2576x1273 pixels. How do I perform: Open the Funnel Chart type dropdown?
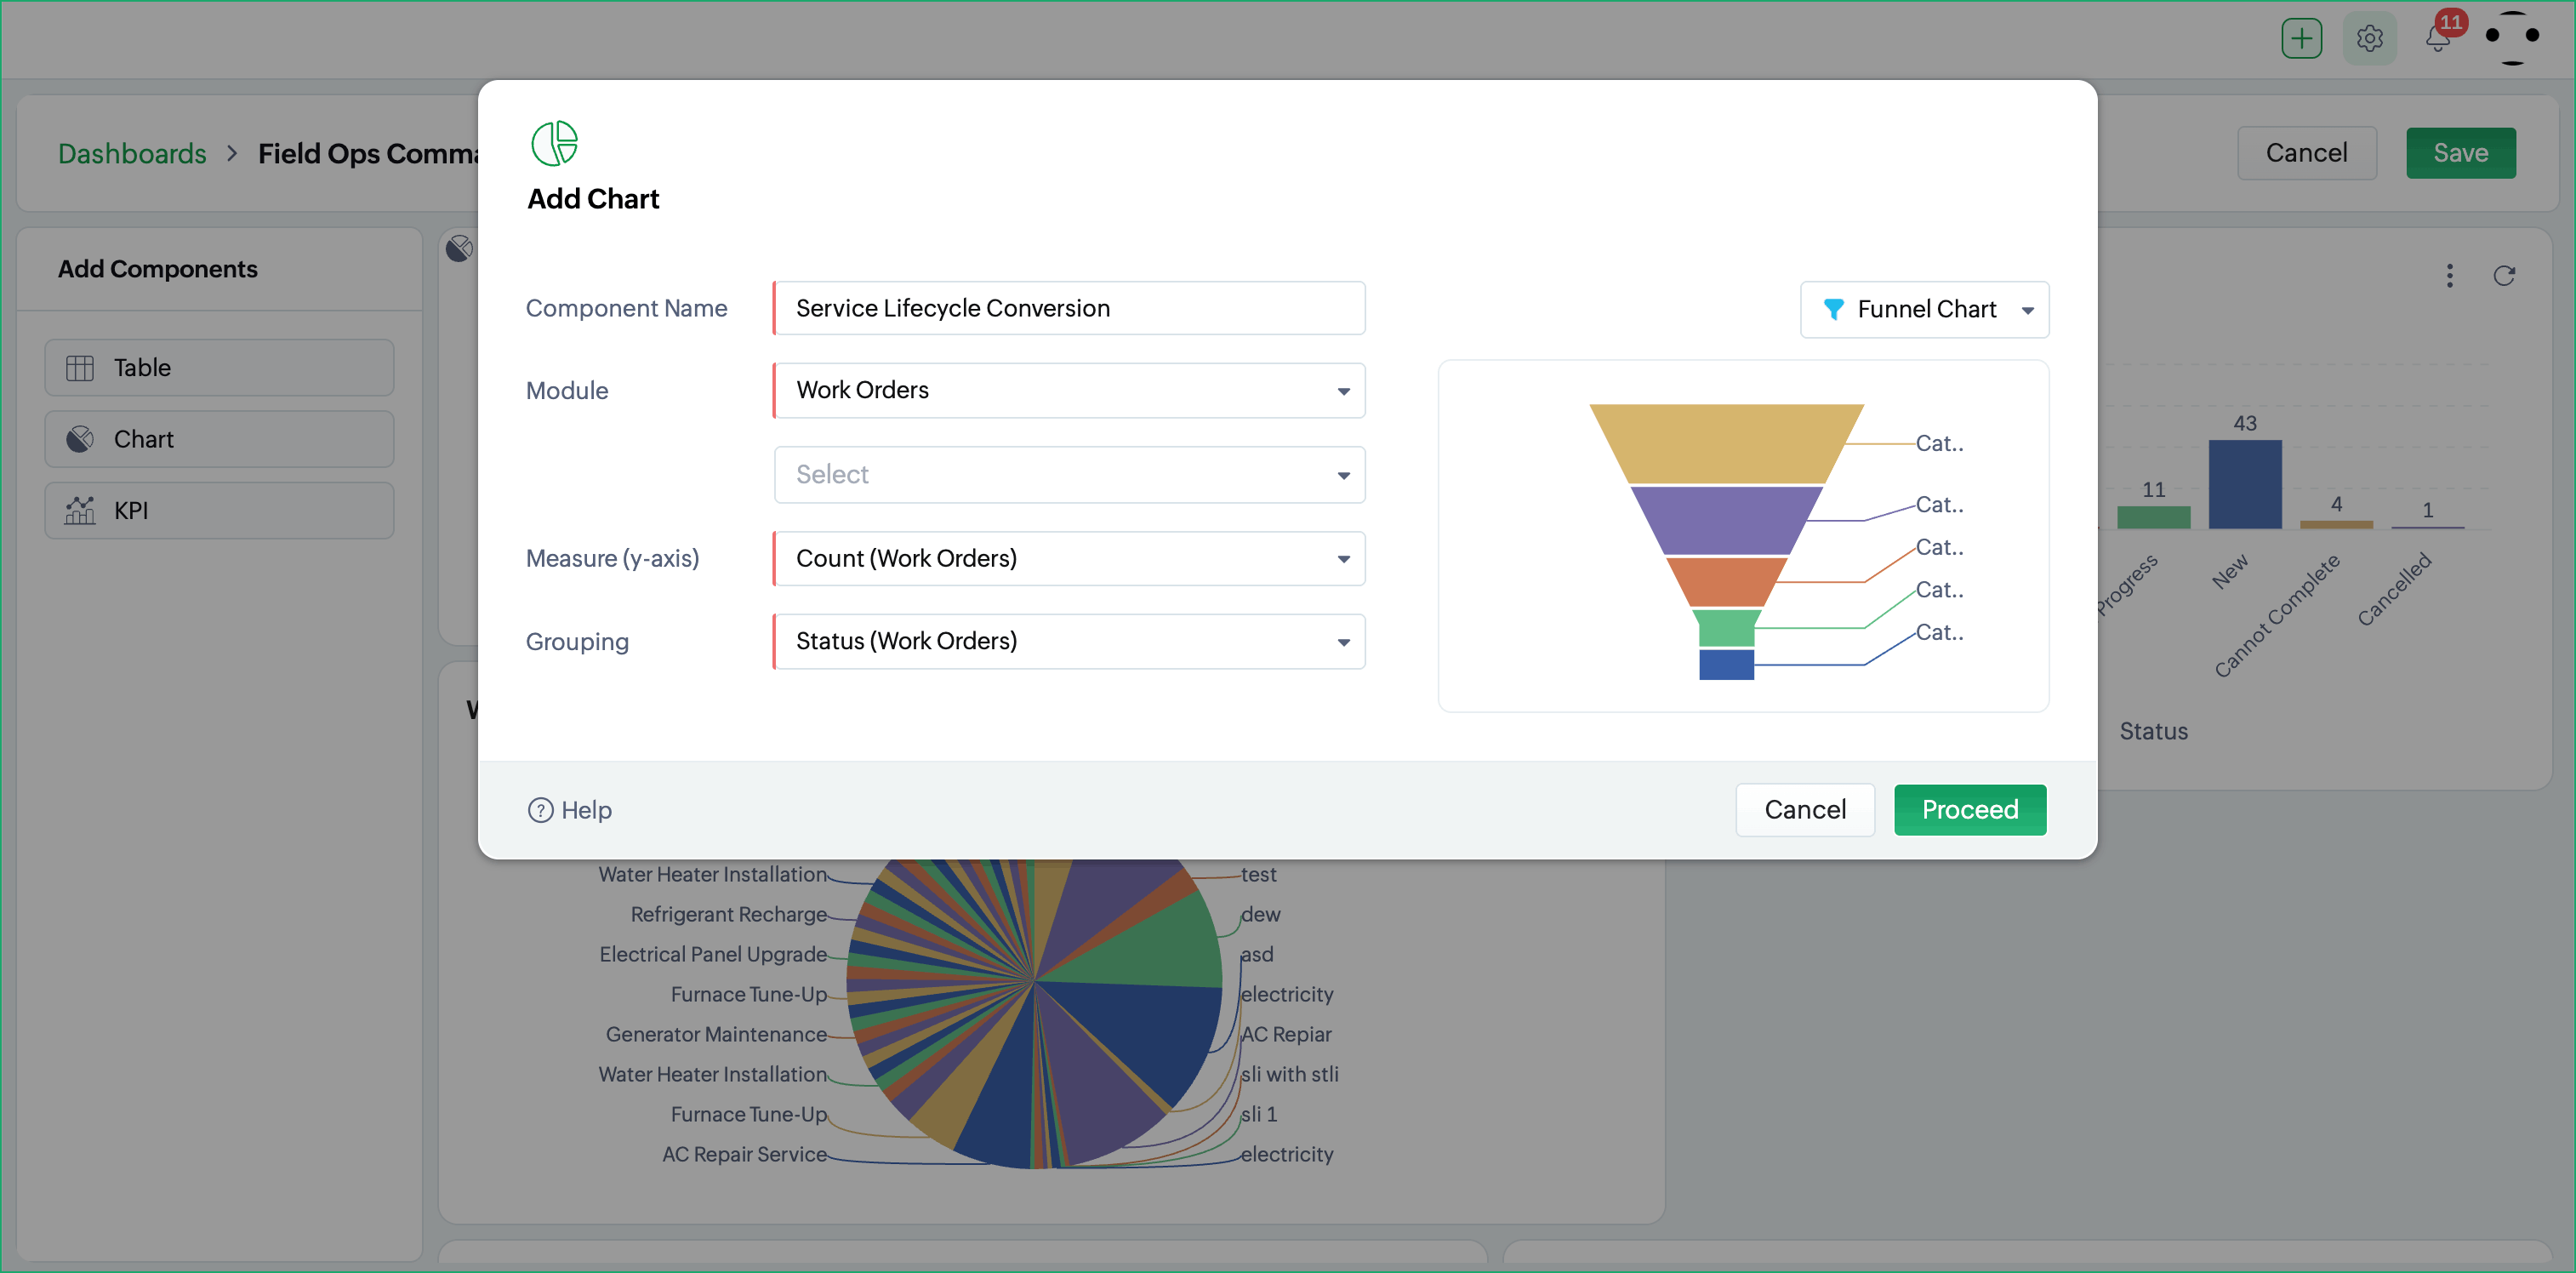click(x=1924, y=309)
